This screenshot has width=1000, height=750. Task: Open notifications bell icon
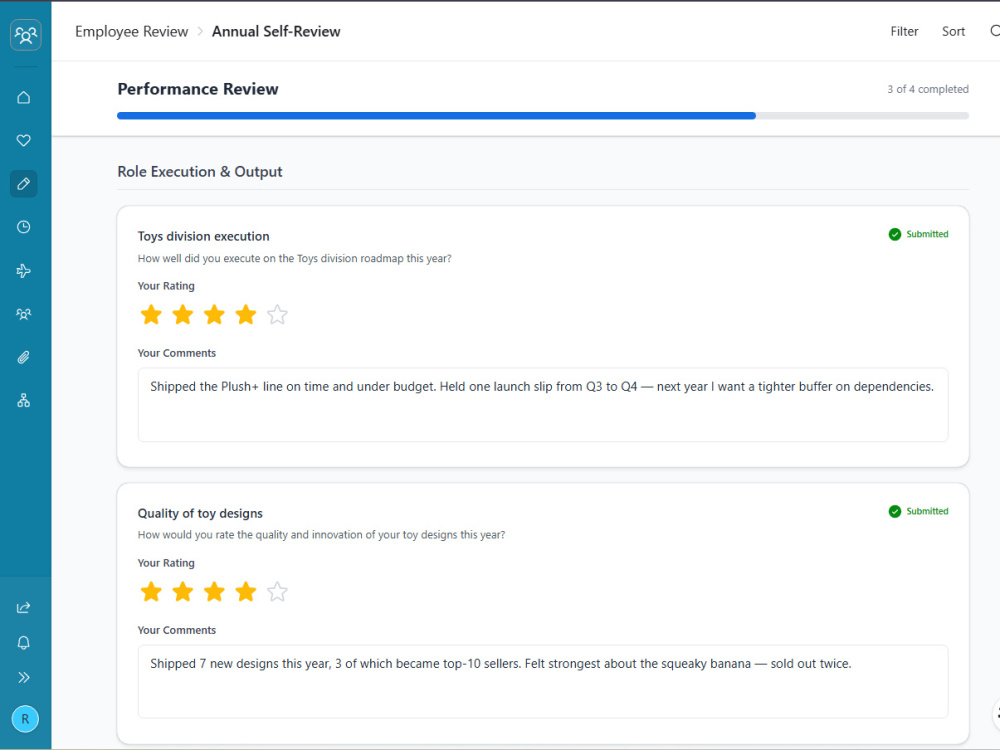click(24, 642)
